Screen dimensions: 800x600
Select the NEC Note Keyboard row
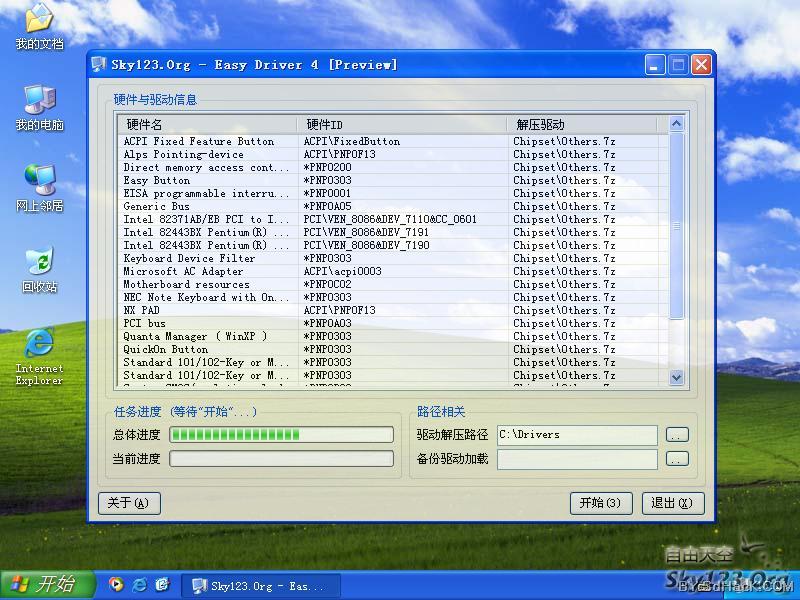[393, 297]
